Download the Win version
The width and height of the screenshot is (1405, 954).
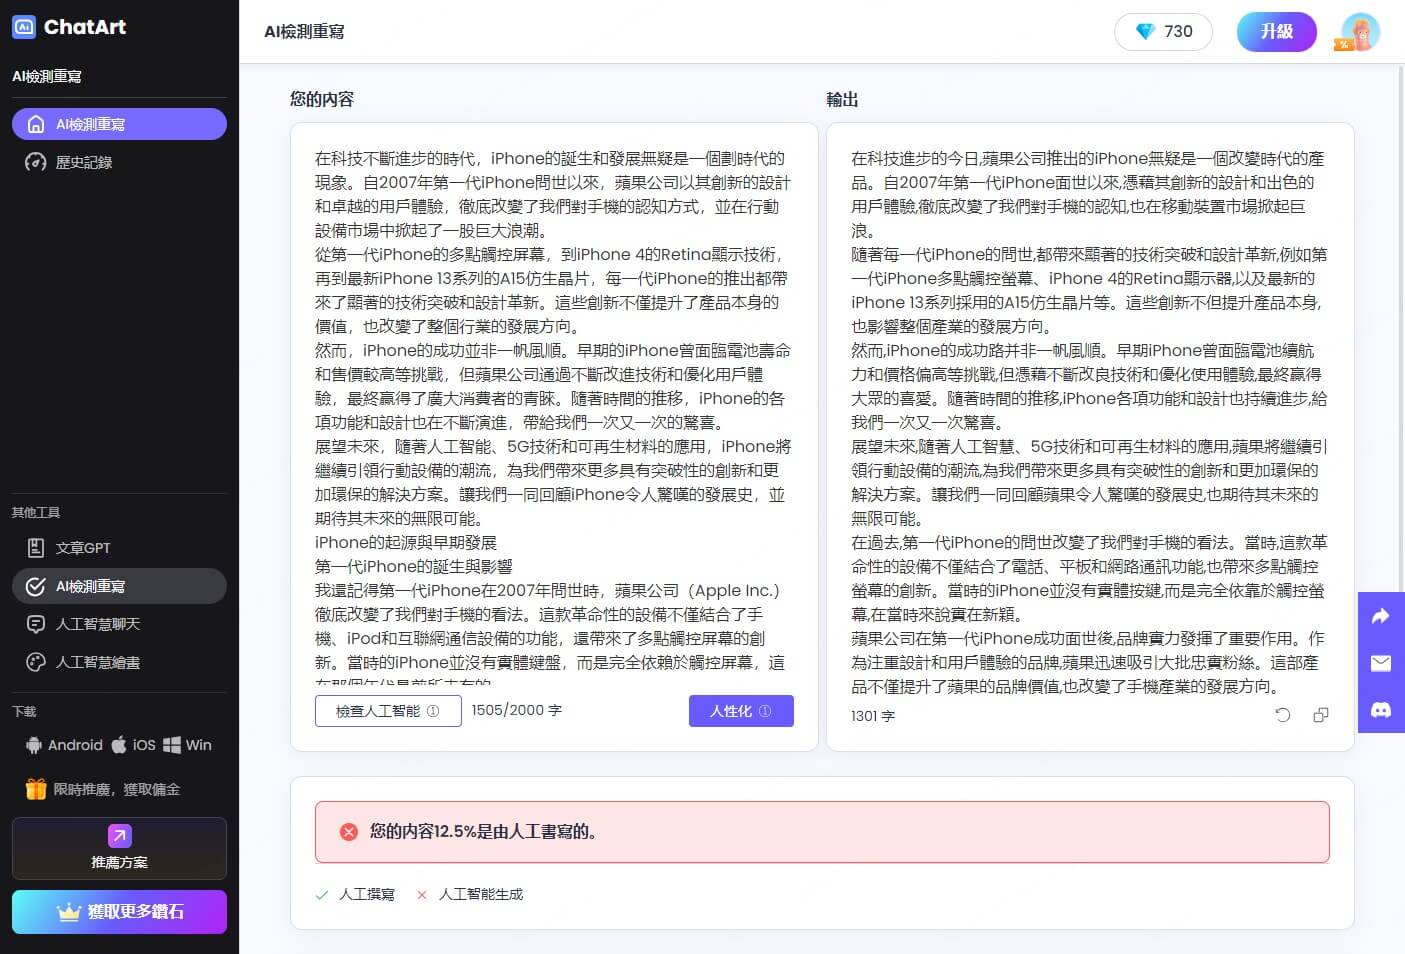tap(188, 745)
